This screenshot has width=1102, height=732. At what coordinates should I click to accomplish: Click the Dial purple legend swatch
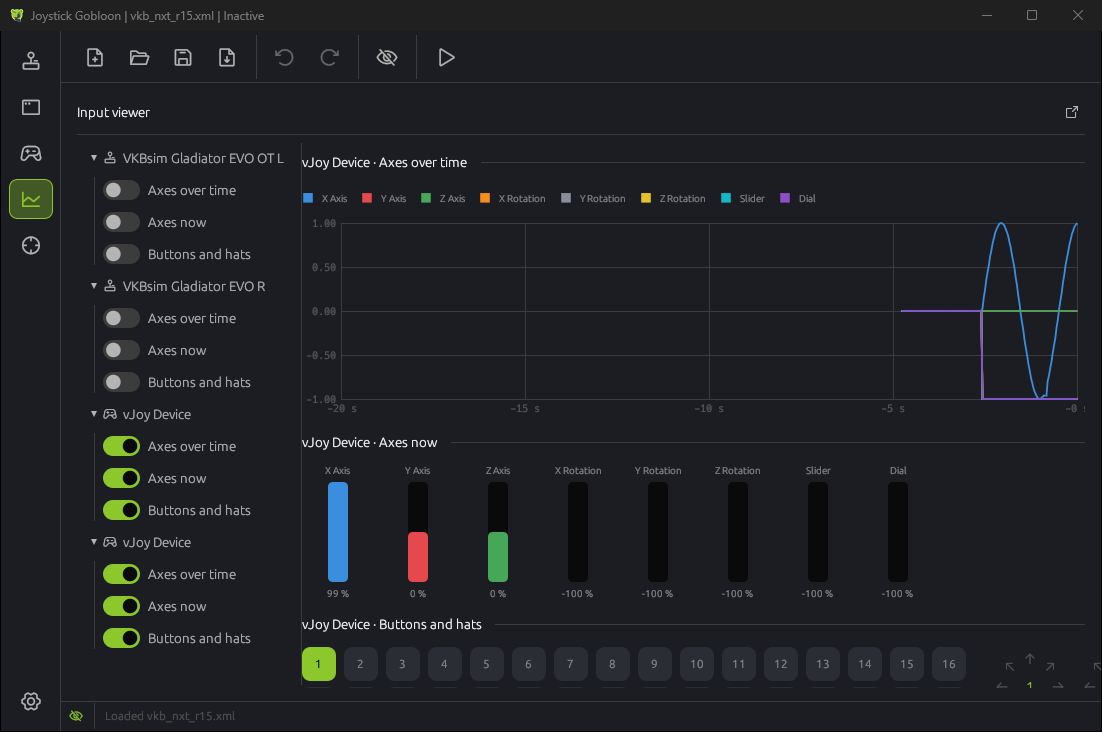click(785, 198)
